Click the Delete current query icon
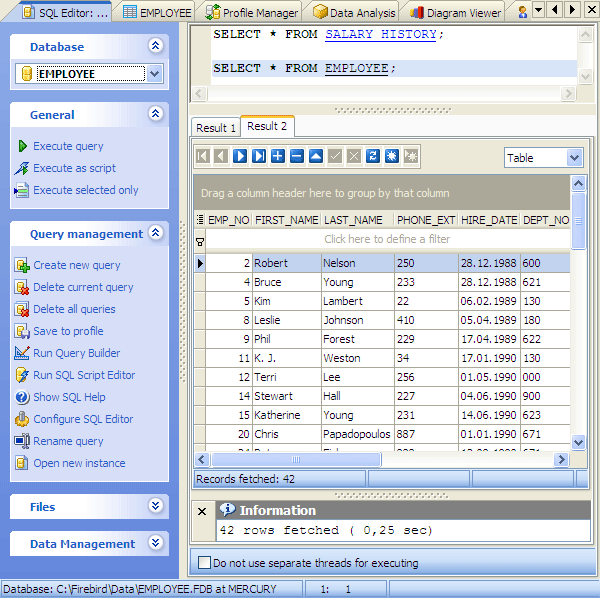Image resolution: width=600 pixels, height=598 pixels. point(22,287)
